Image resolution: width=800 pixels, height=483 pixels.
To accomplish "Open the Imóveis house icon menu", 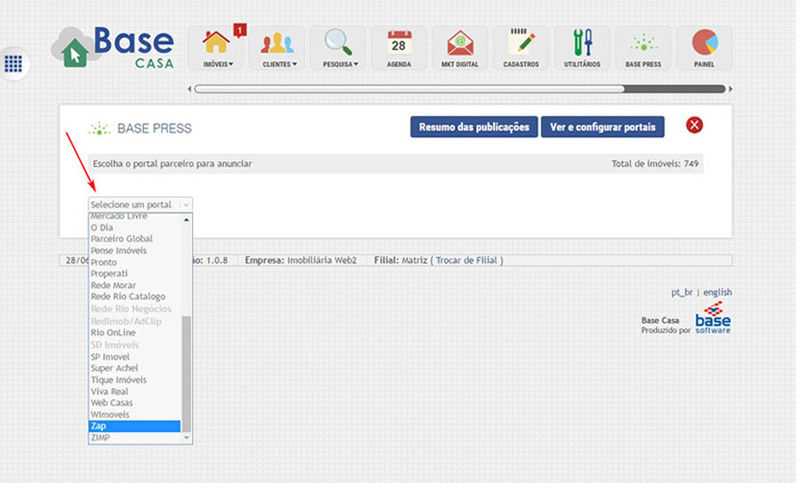I will [217, 46].
